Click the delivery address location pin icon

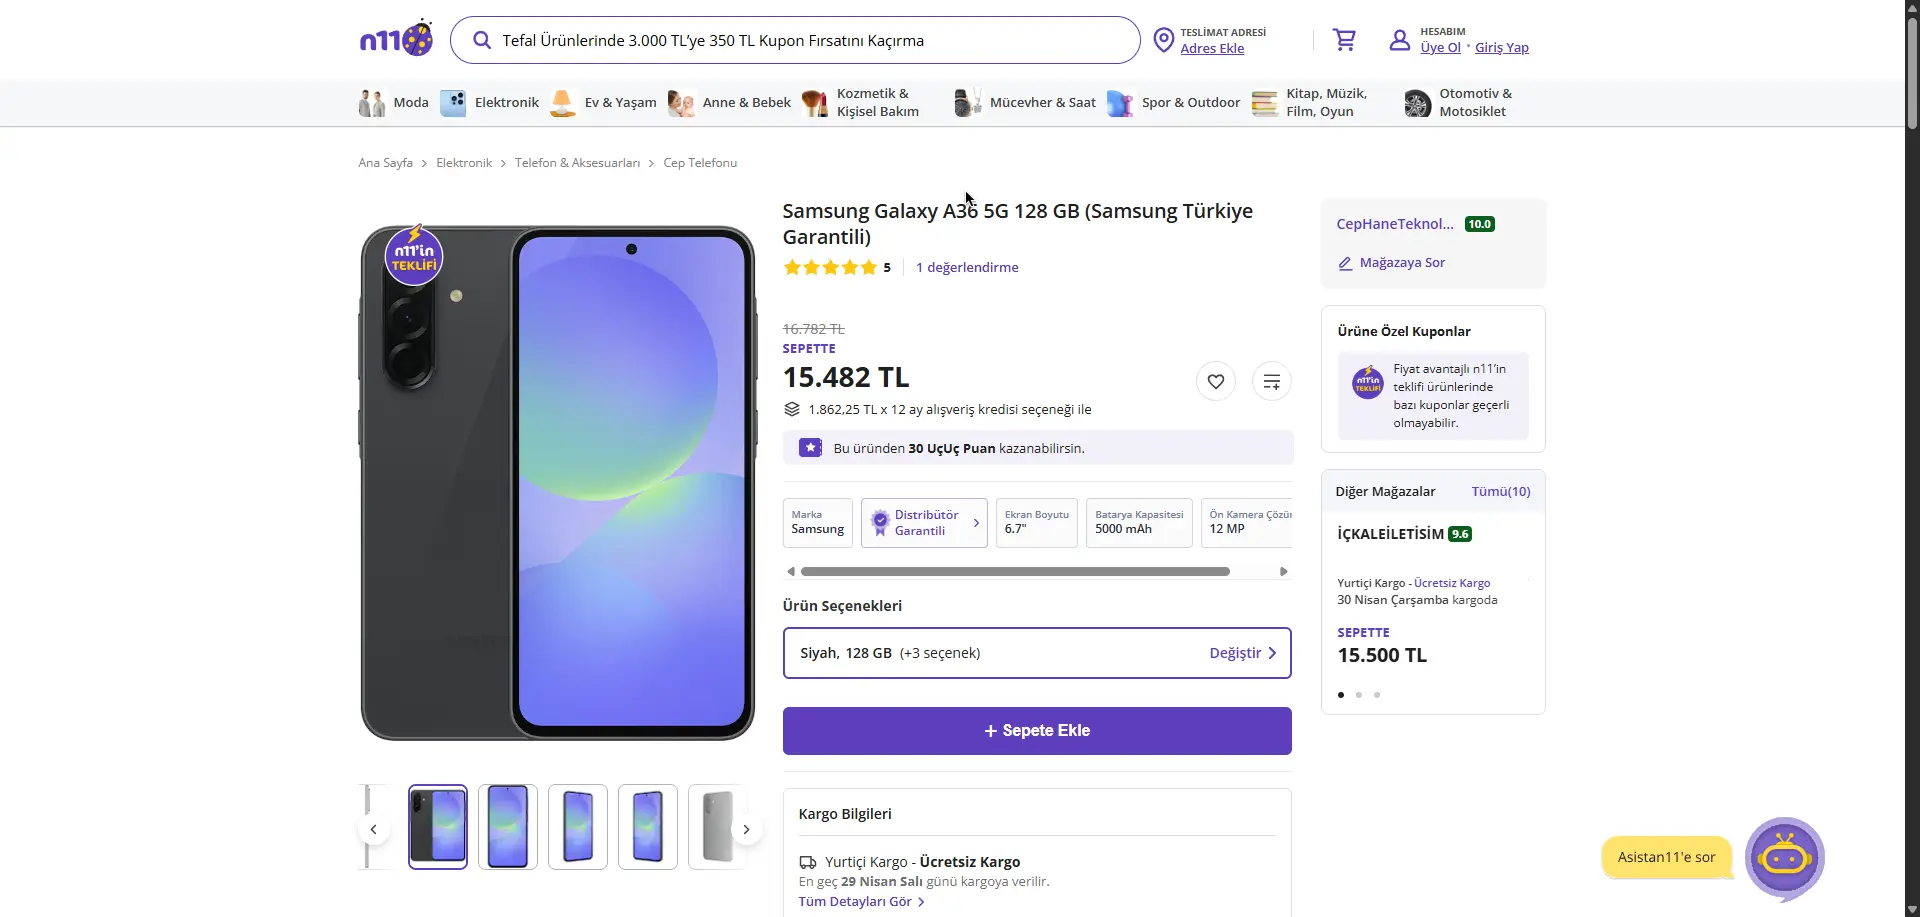pos(1163,40)
